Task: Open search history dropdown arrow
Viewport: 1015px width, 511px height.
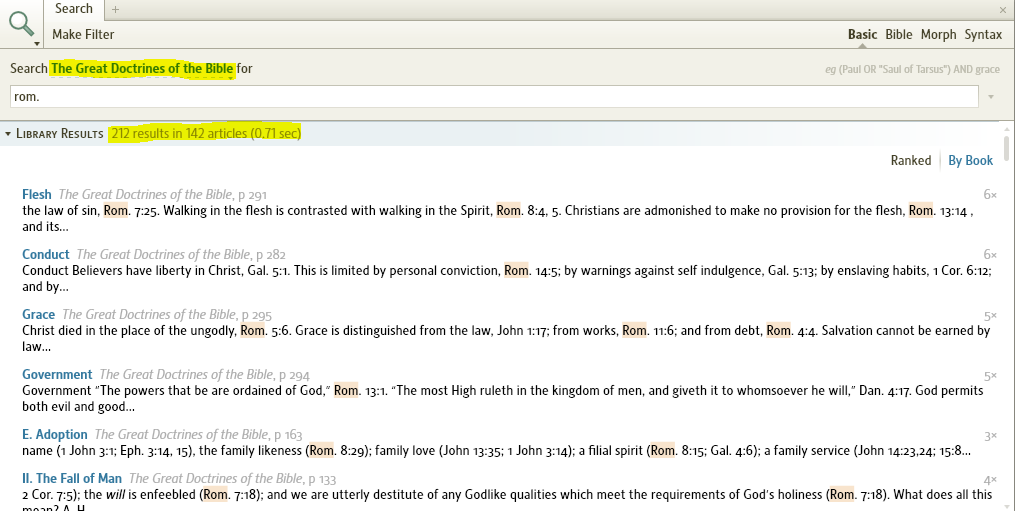Action: 990,97
